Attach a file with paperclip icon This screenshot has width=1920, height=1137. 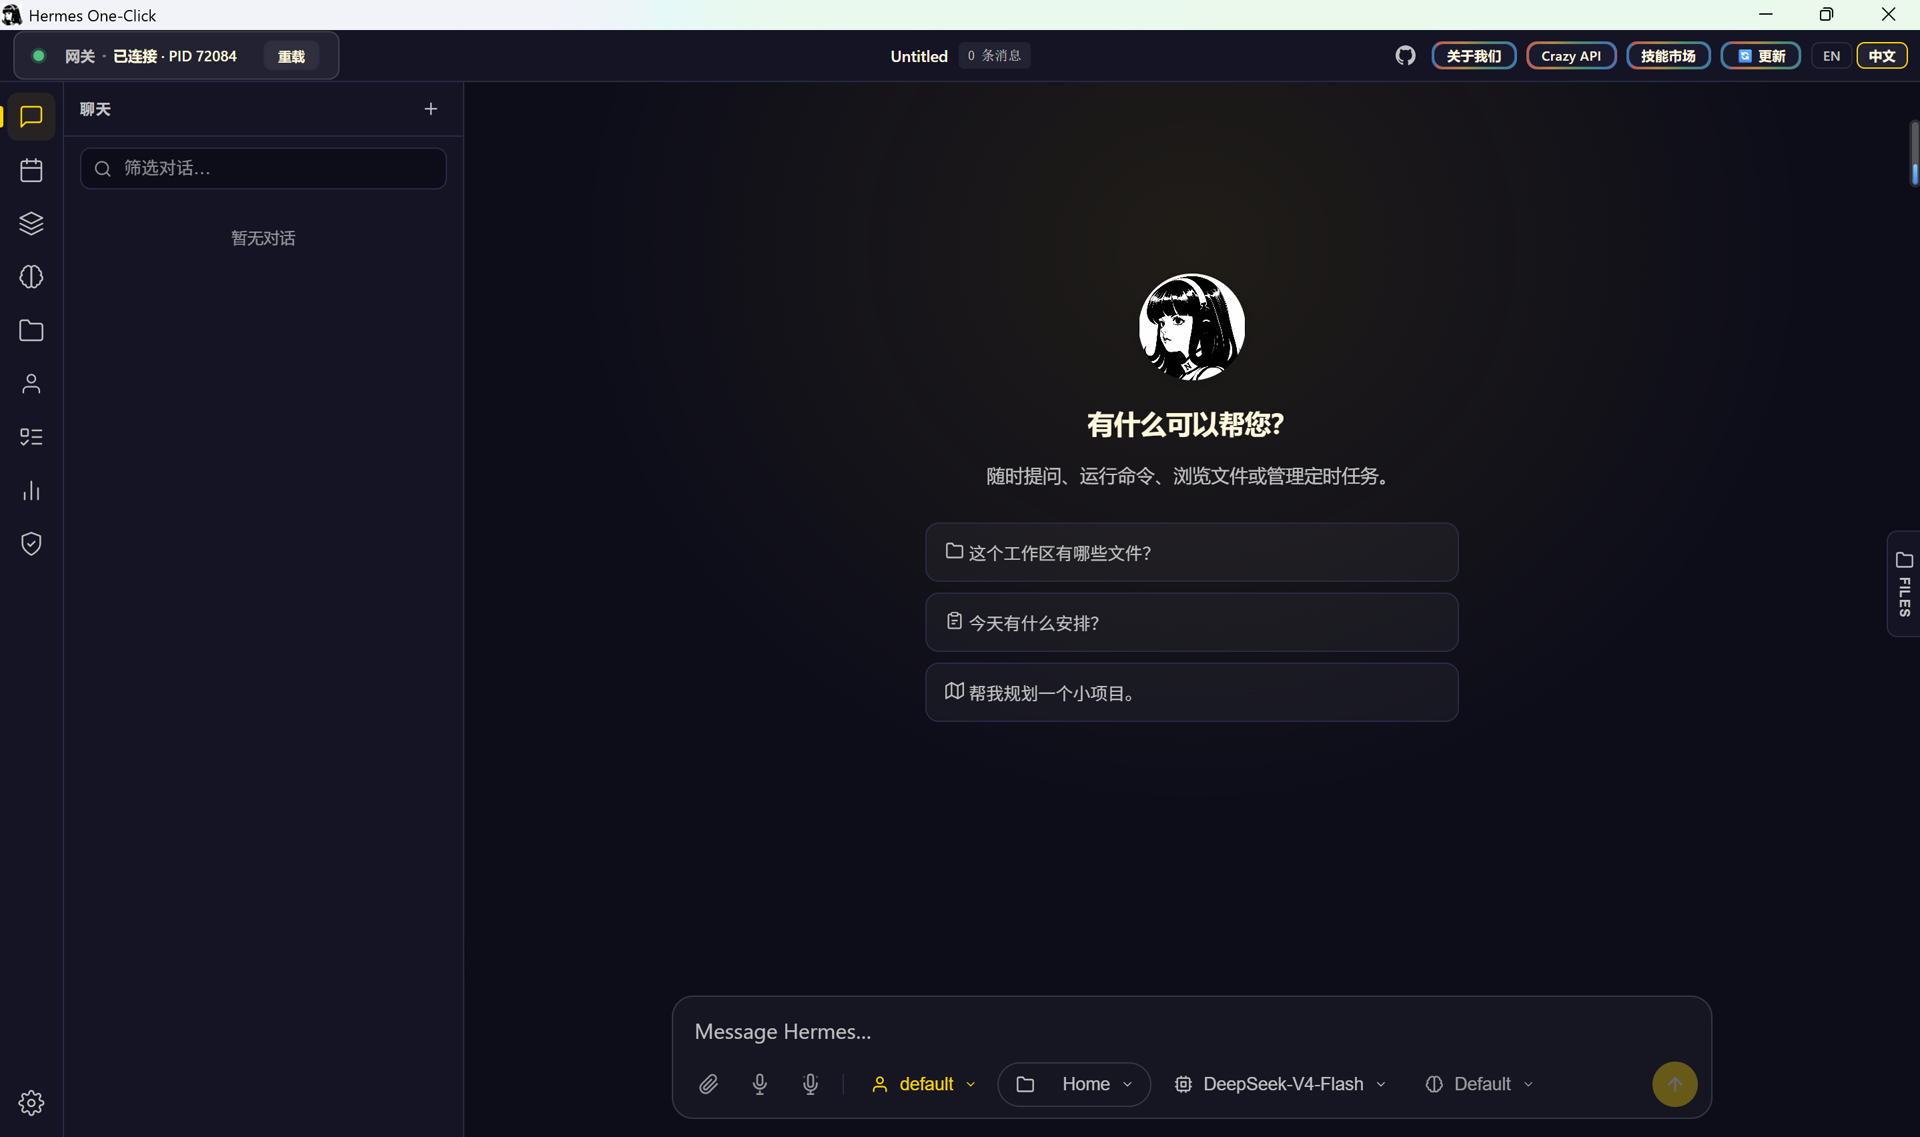point(708,1084)
